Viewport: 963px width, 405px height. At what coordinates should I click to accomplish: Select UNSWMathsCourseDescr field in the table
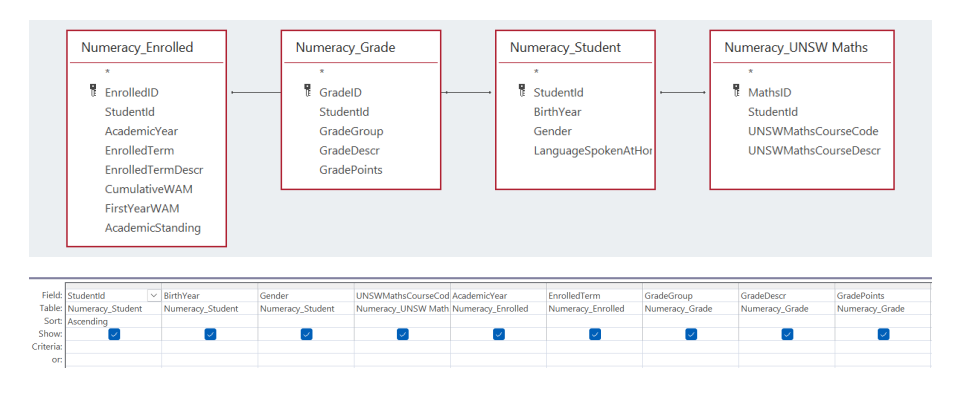click(814, 151)
